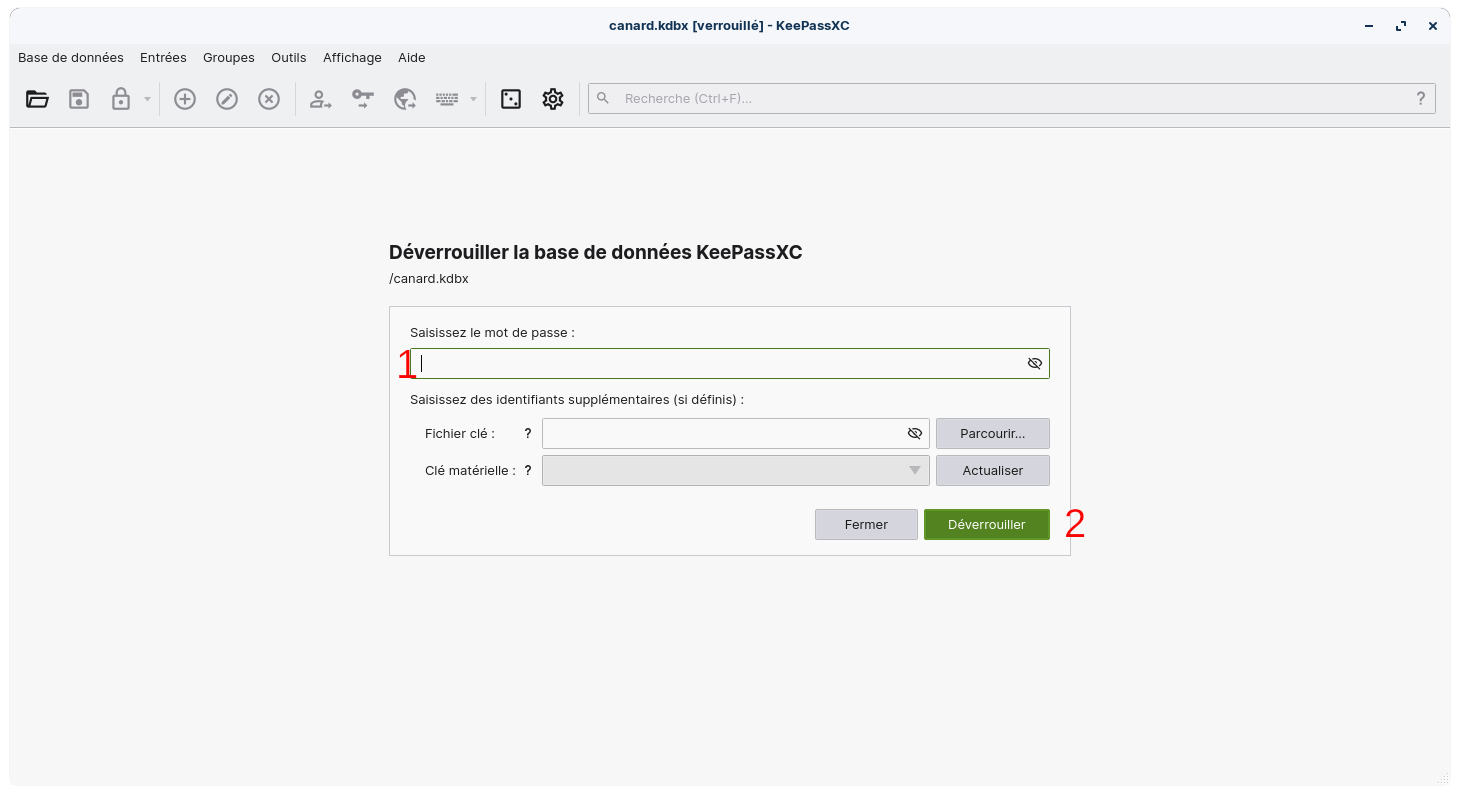Click the edit entry pencil icon
Screen dimensions: 1460x795
pyautogui.click(x=227, y=99)
